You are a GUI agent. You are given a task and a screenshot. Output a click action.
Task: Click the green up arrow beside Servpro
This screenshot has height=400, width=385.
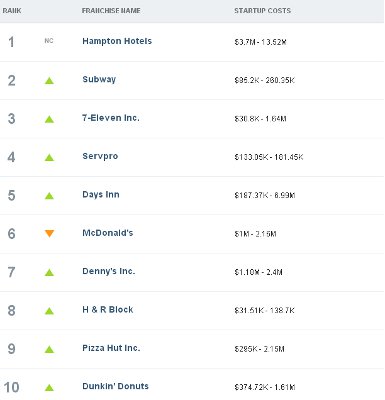coord(49,157)
